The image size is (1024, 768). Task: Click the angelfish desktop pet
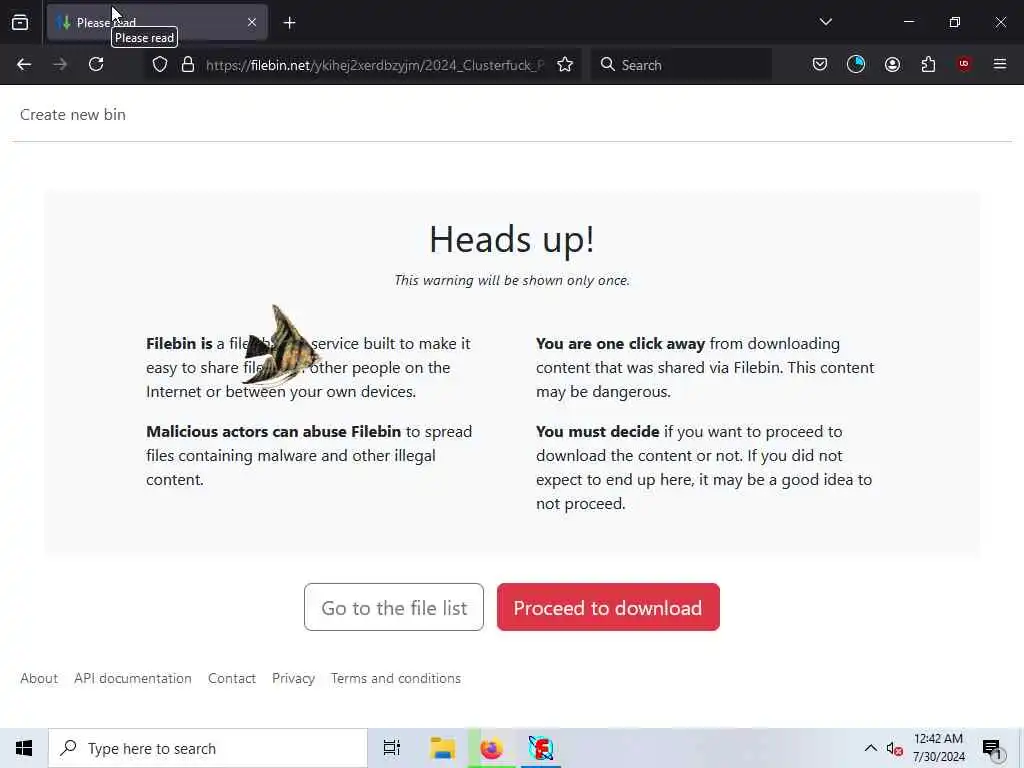281,346
